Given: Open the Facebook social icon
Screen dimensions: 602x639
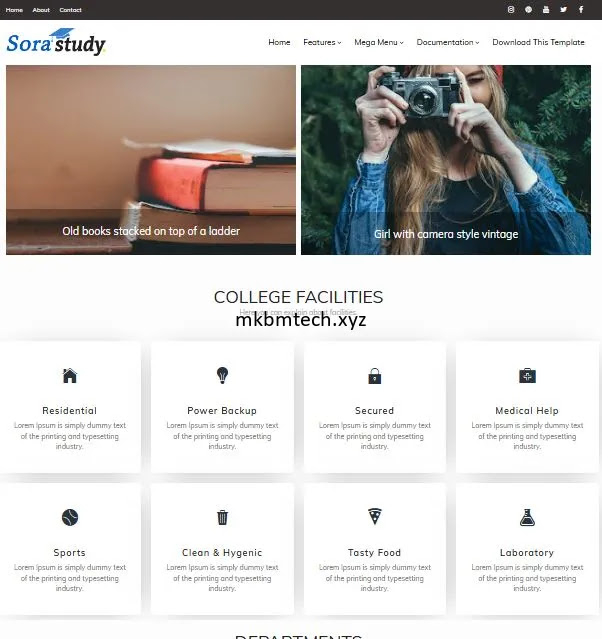Looking at the screenshot, I should 581,9.
